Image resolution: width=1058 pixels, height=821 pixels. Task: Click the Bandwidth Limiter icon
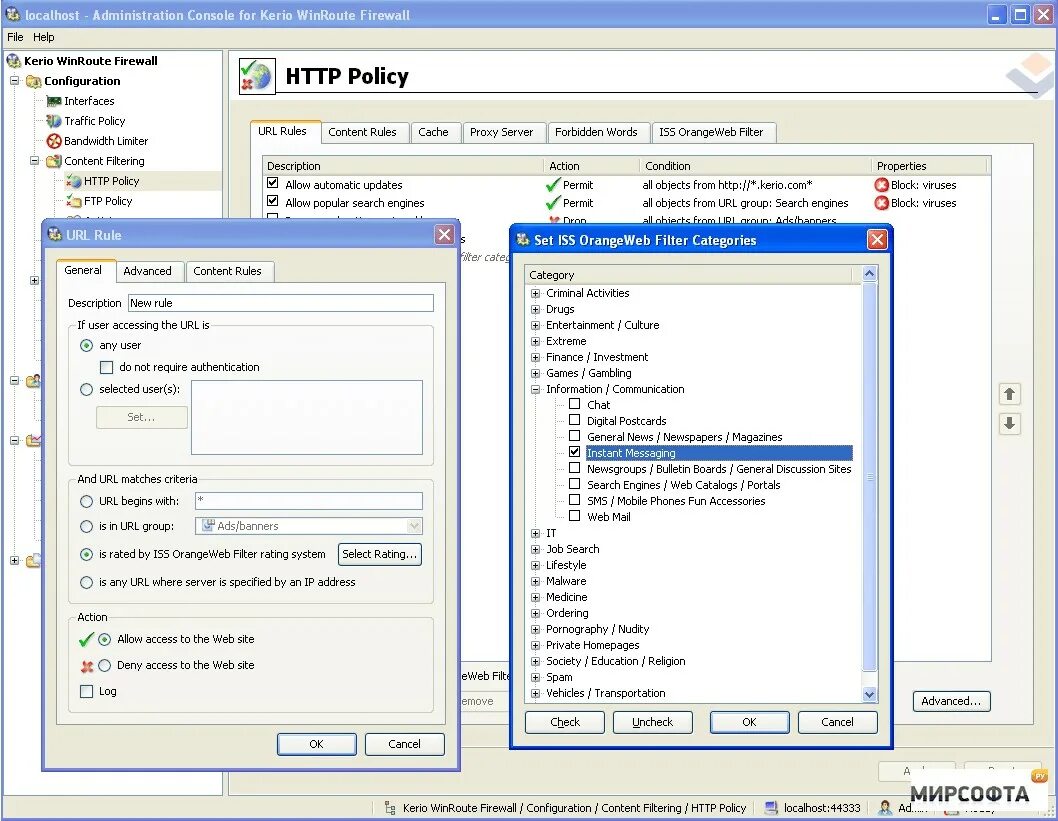tap(54, 141)
